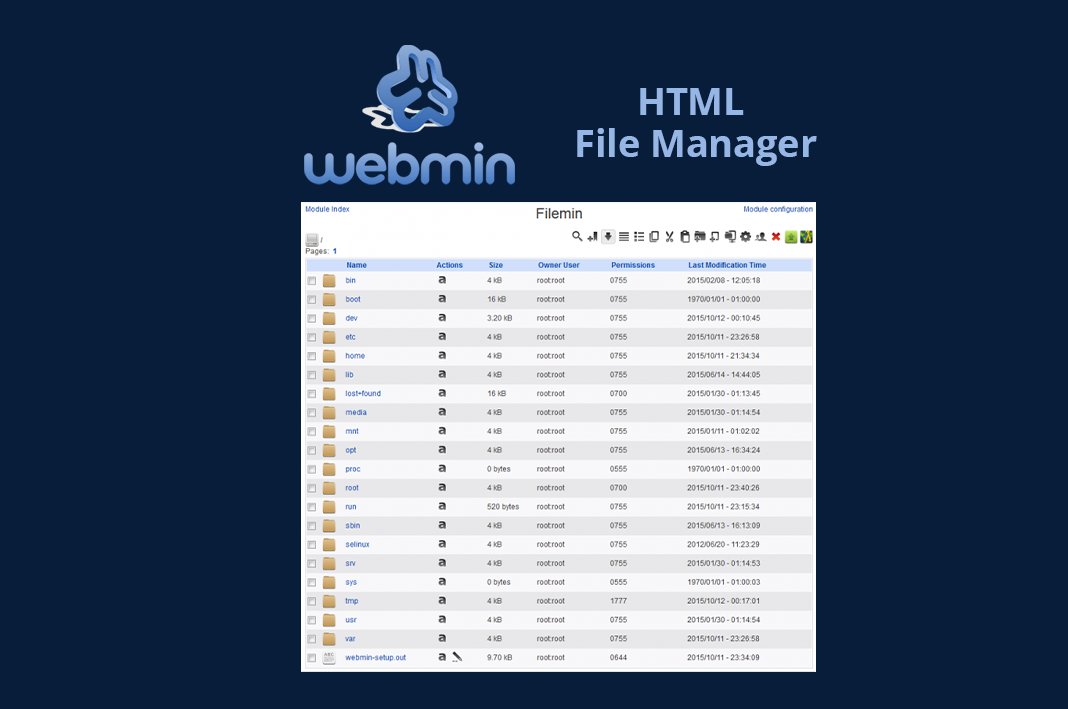Check the checkbox beside webmin-setup.out
The image size is (1068, 709).
click(x=311, y=657)
